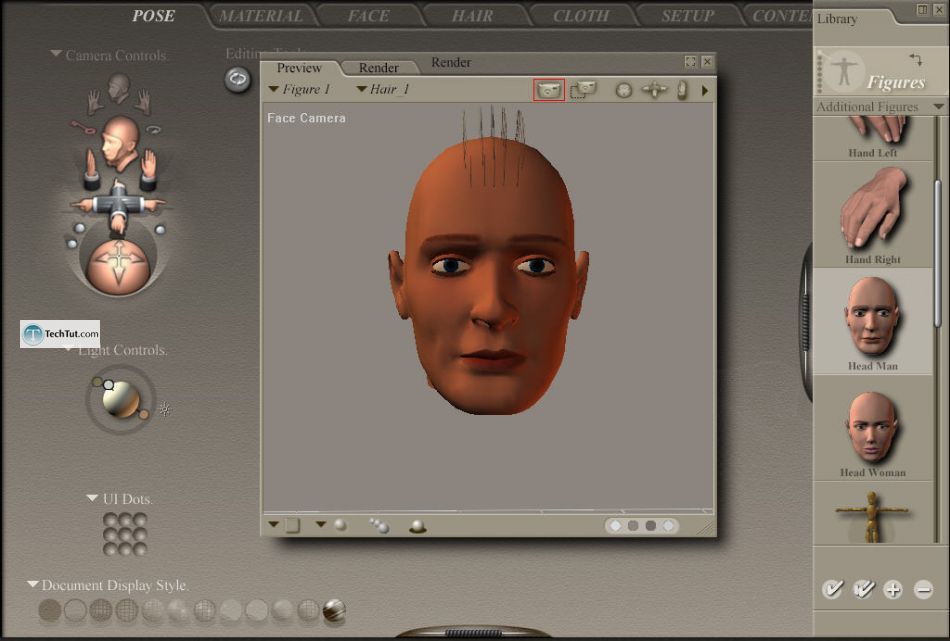Click the first UI dot in top row
This screenshot has width=950, height=641.
tap(110, 520)
